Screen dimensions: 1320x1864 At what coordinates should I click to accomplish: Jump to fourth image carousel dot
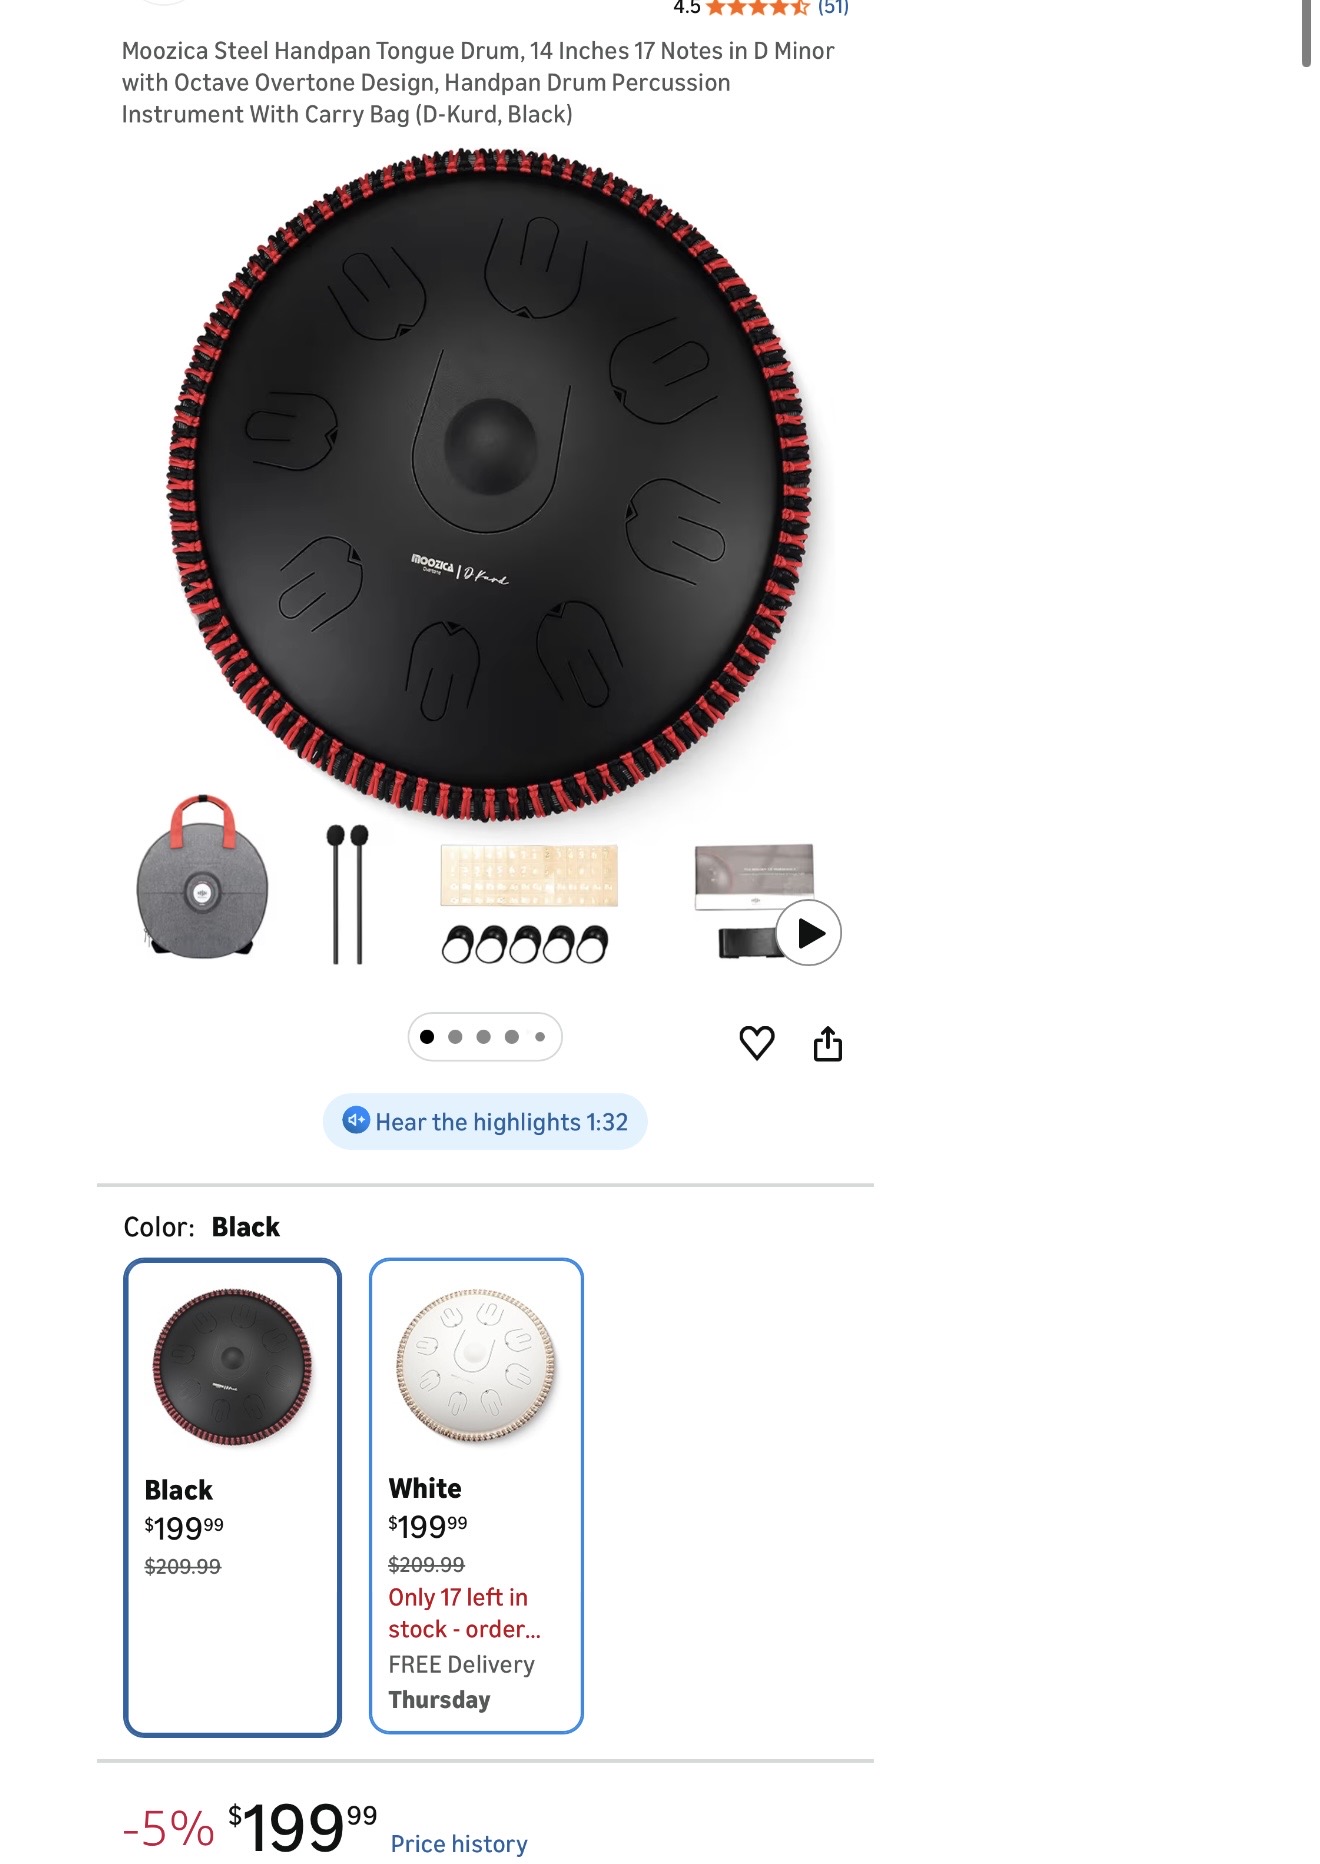511,1037
